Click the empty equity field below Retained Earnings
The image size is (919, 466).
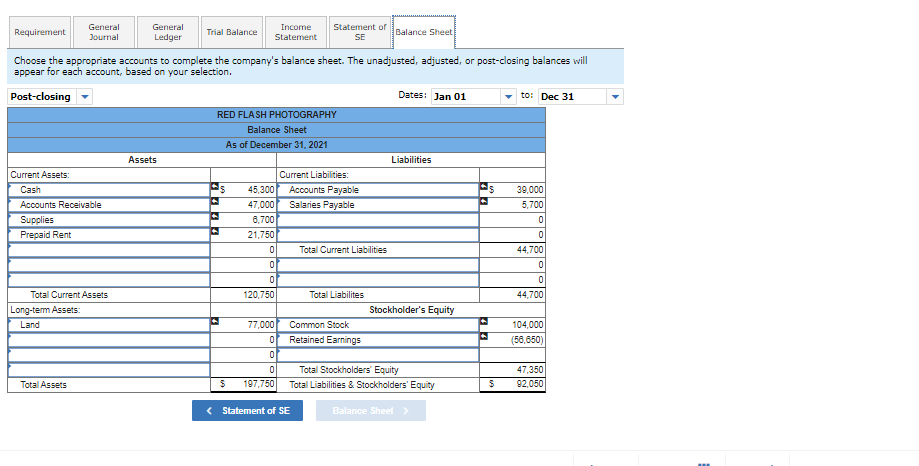[378, 355]
